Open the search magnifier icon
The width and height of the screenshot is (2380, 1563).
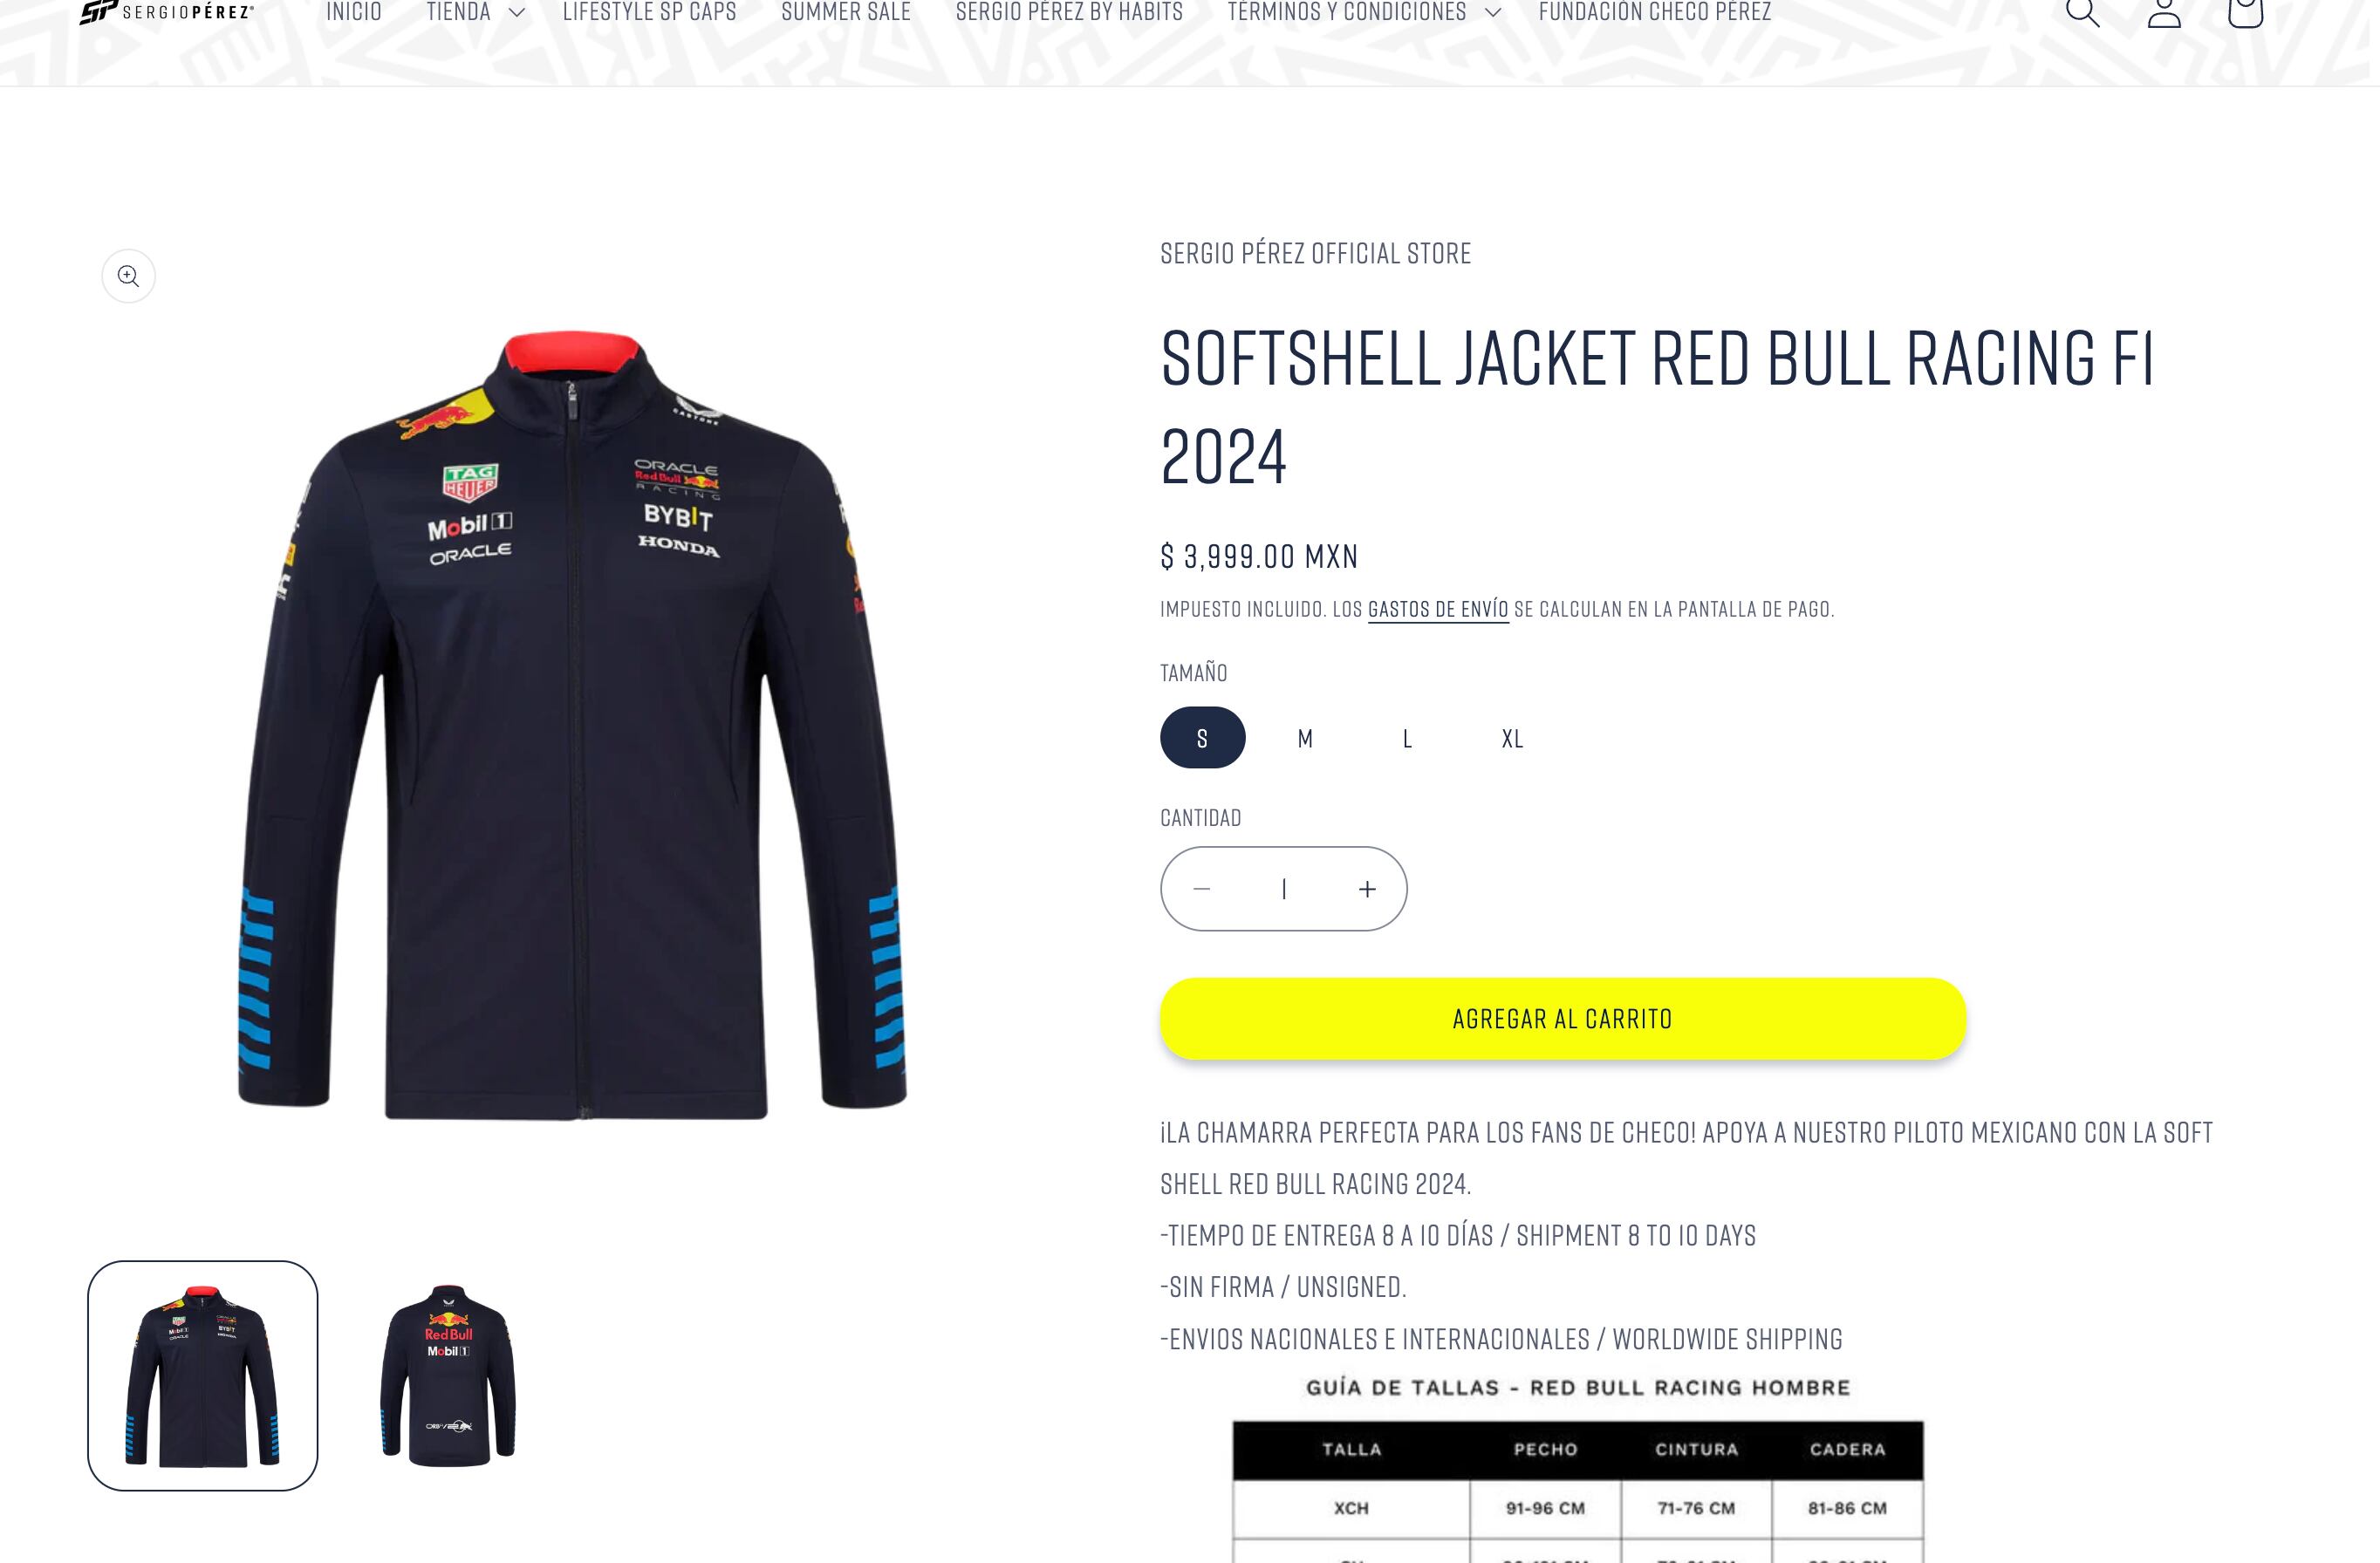2082,12
